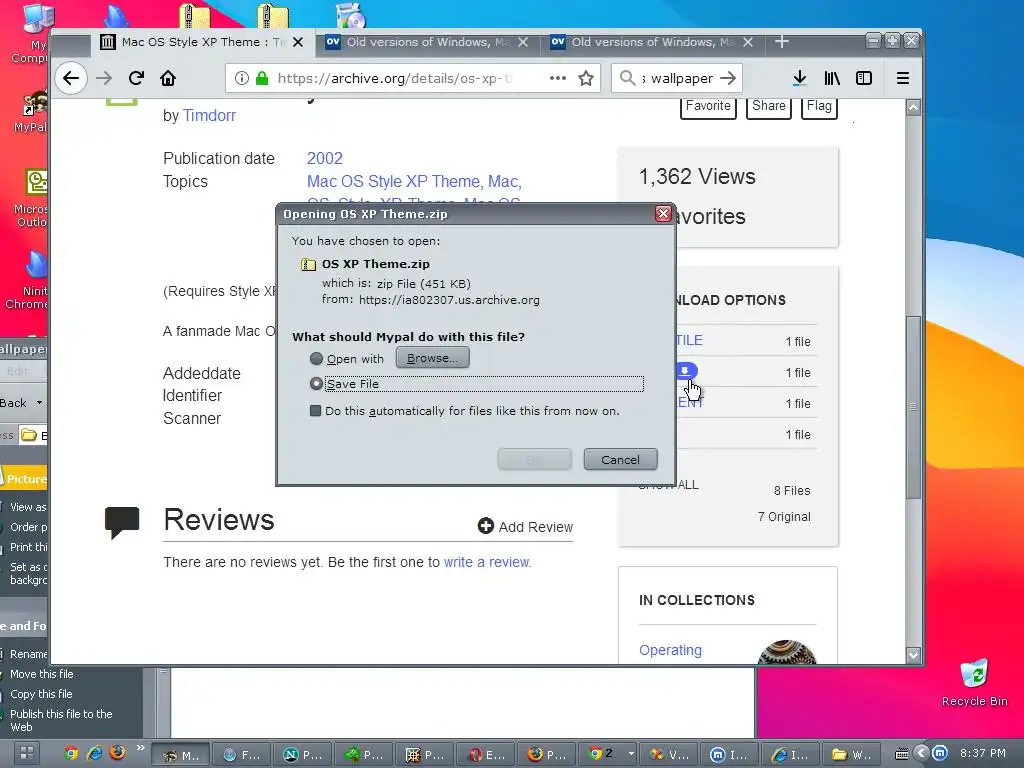Click the Flag button
This screenshot has height=768, width=1024.
point(819,106)
